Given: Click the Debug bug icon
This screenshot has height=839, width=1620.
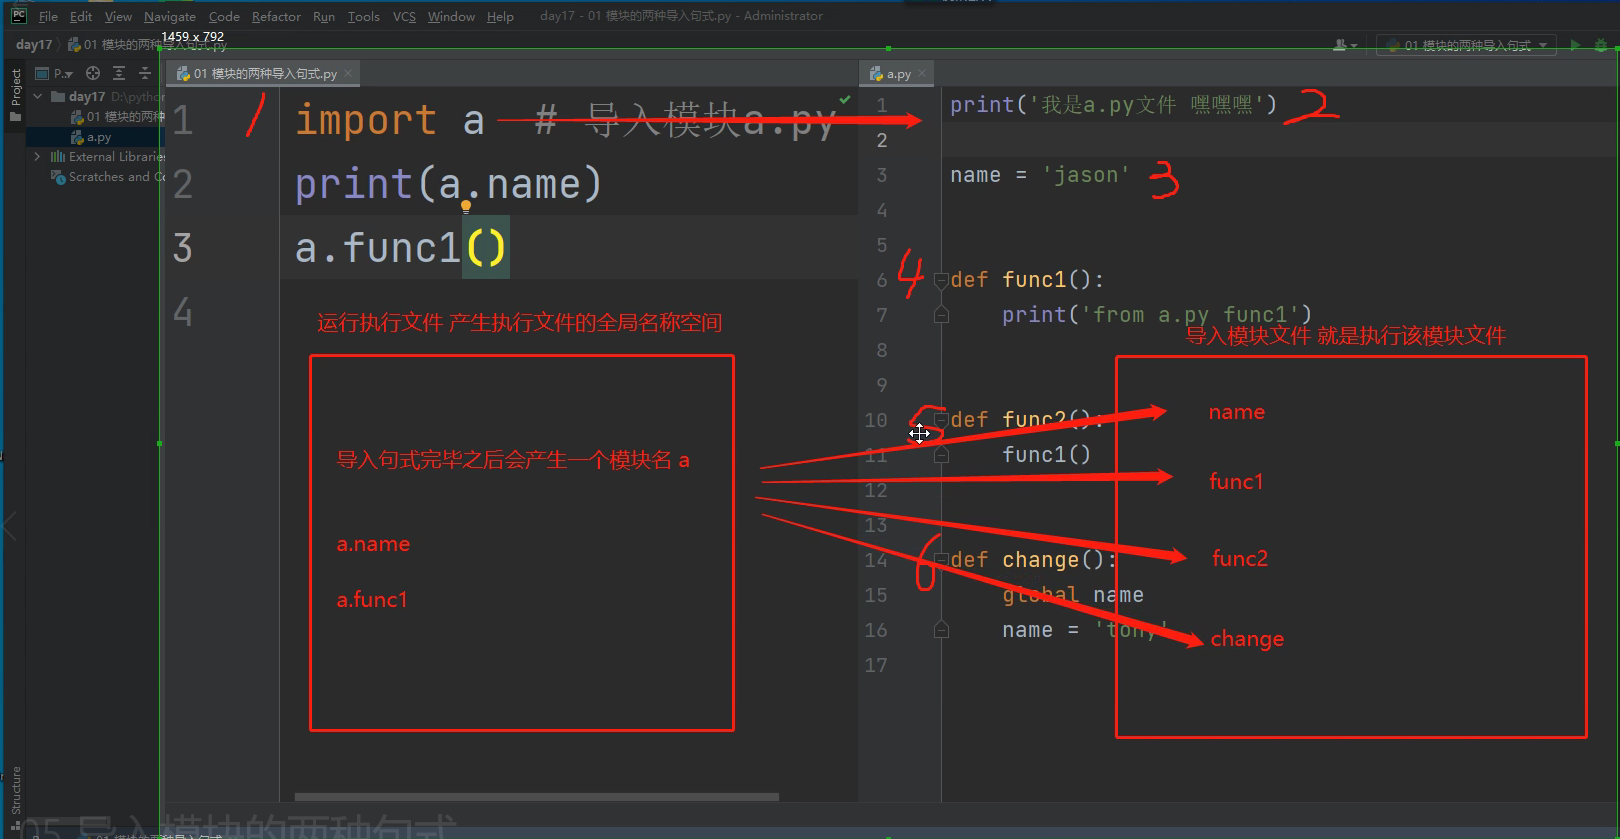Looking at the screenshot, I should 1600,45.
